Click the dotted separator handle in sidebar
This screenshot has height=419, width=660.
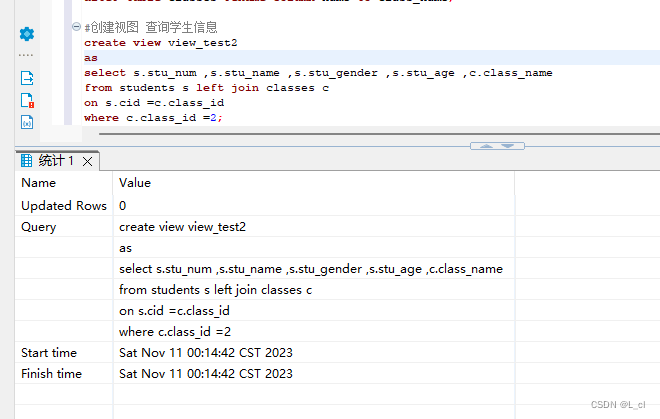[x=26, y=55]
